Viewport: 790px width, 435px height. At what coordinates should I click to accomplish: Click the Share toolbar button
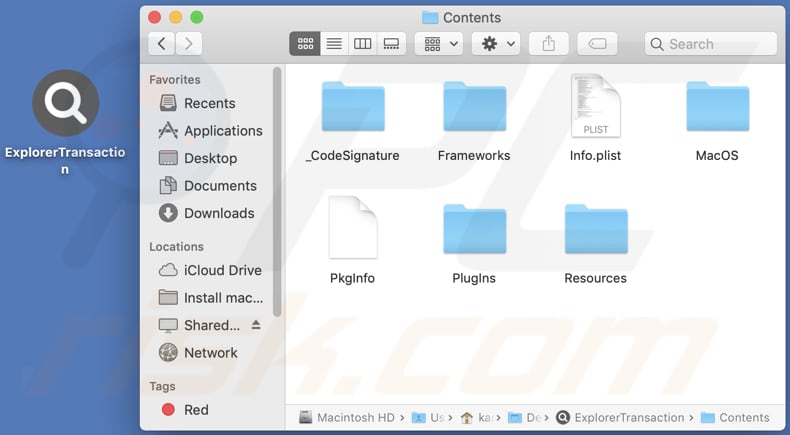[549, 44]
